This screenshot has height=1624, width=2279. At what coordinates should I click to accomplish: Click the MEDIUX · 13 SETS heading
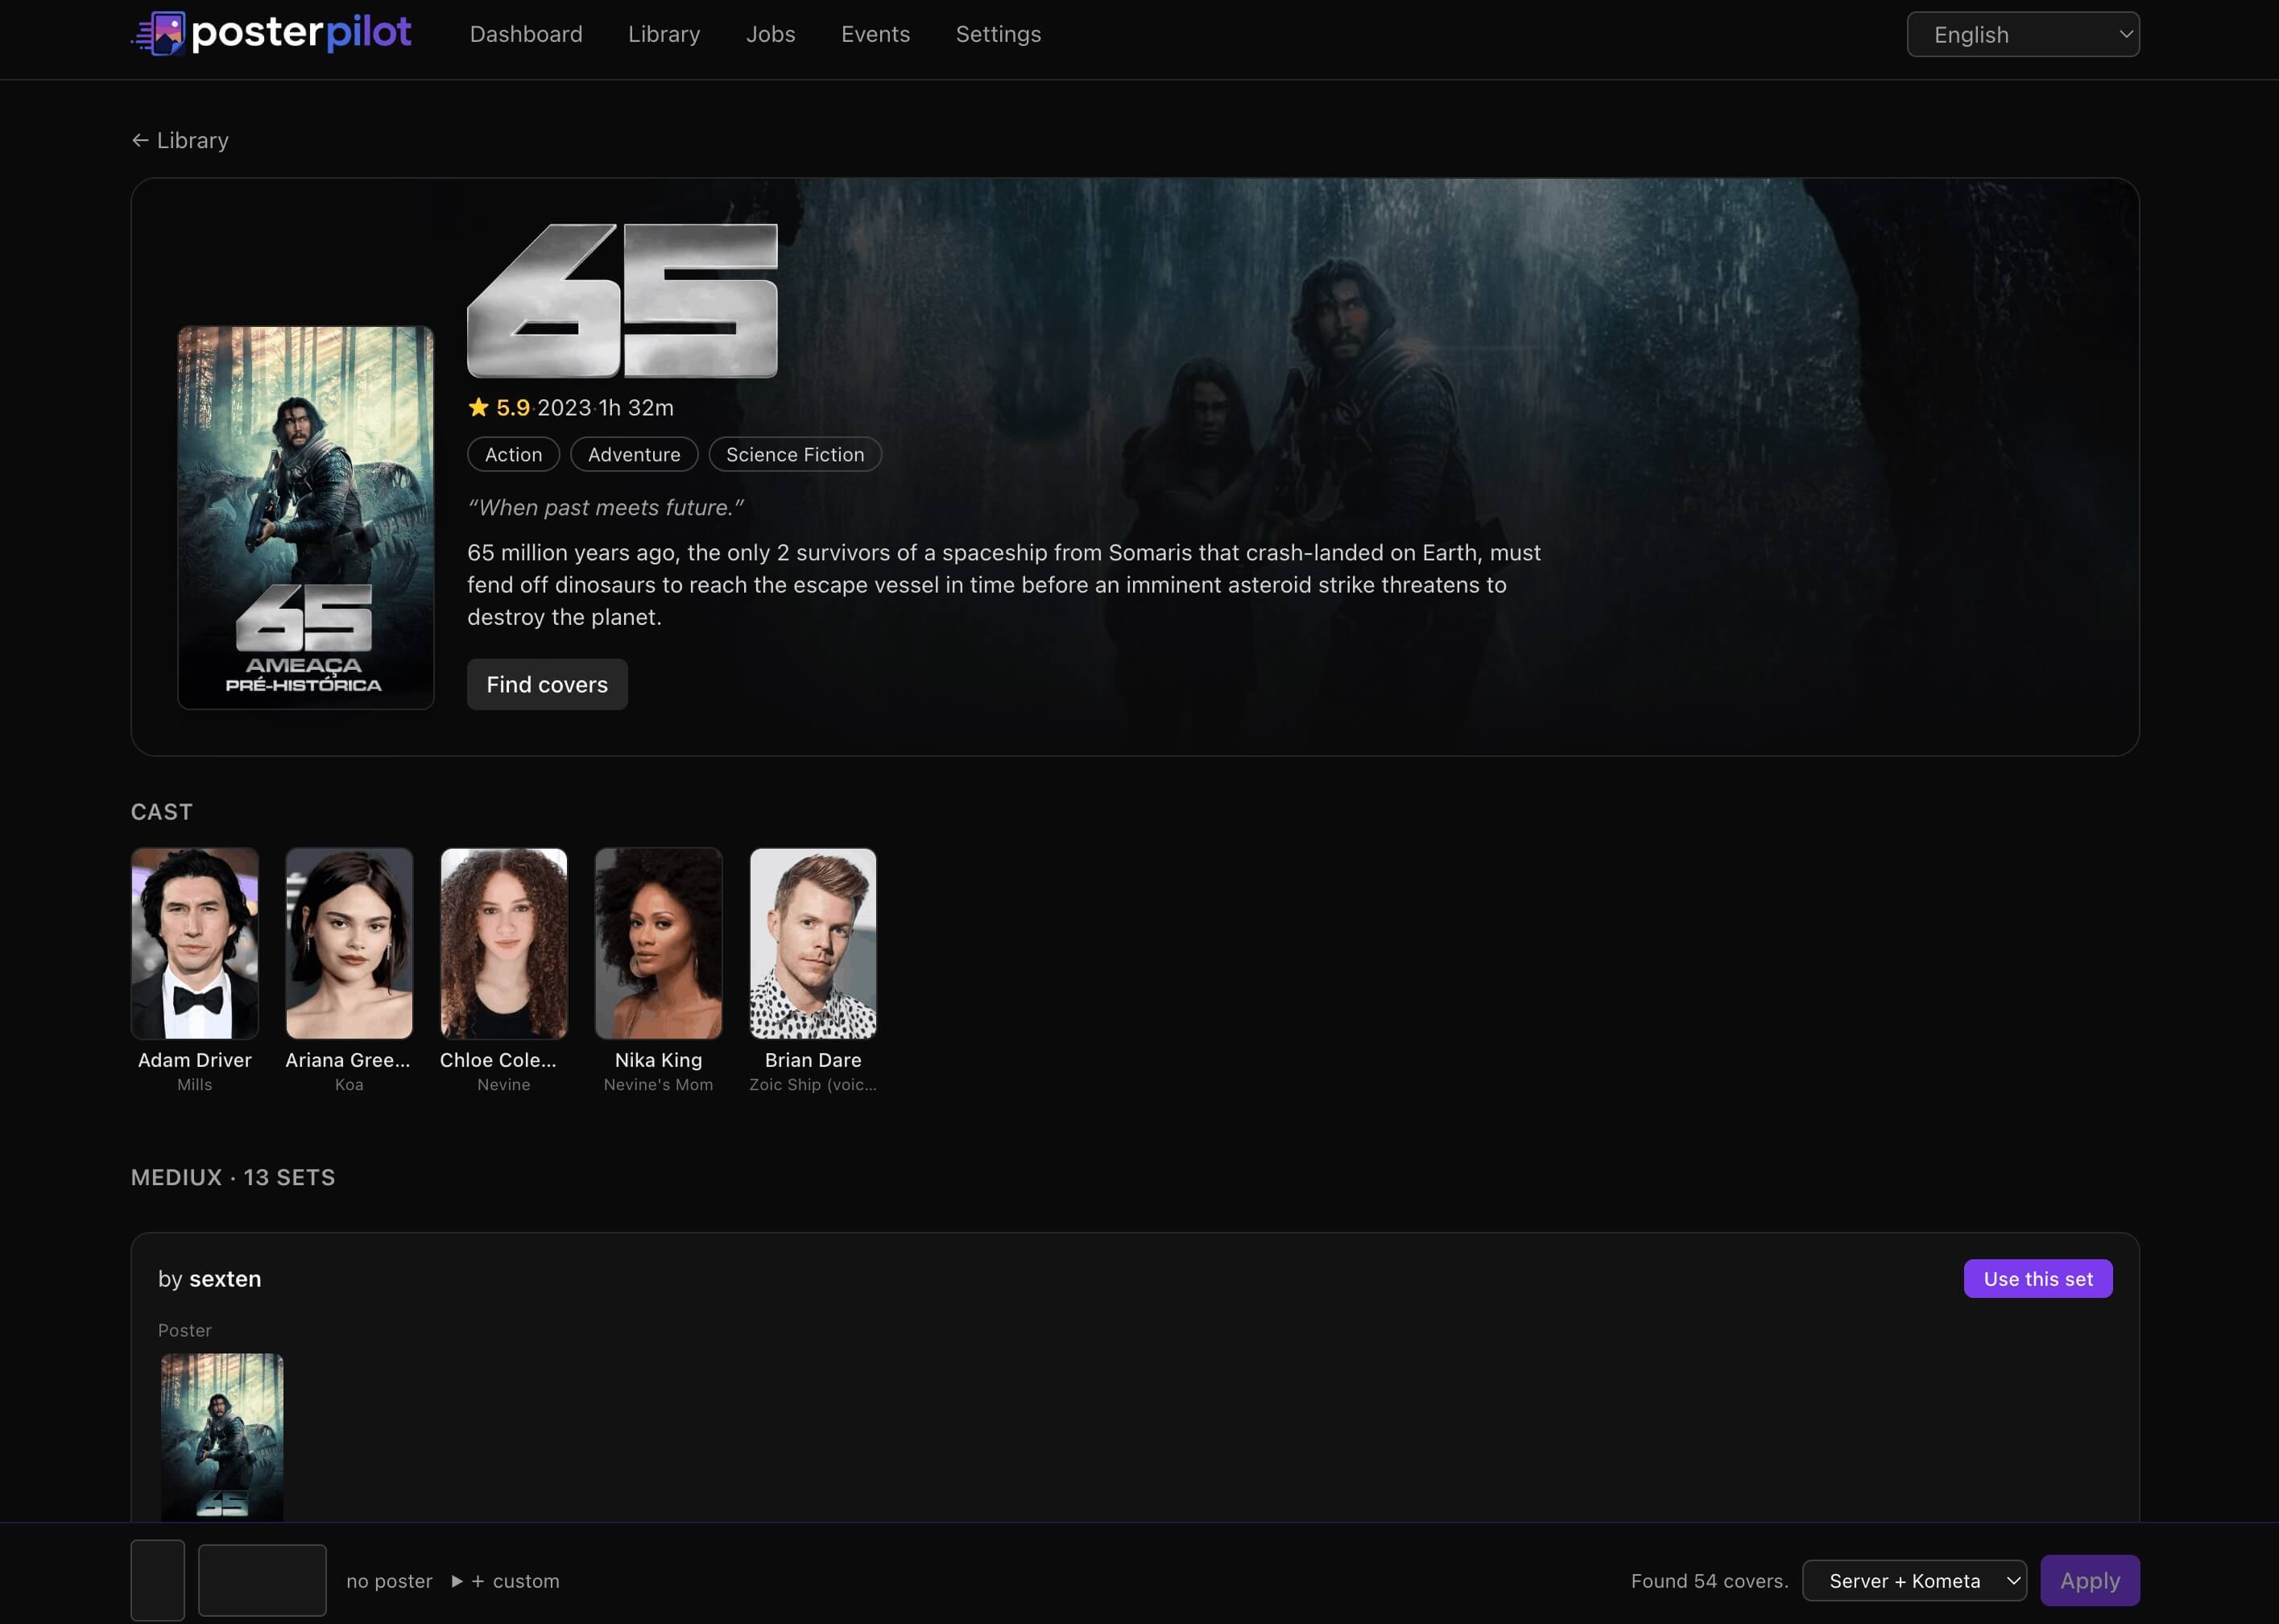click(233, 1177)
